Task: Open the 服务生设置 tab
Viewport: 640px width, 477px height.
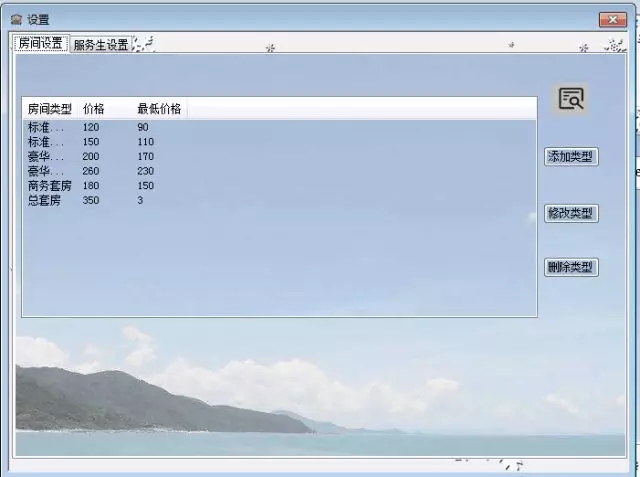Action: [x=101, y=44]
